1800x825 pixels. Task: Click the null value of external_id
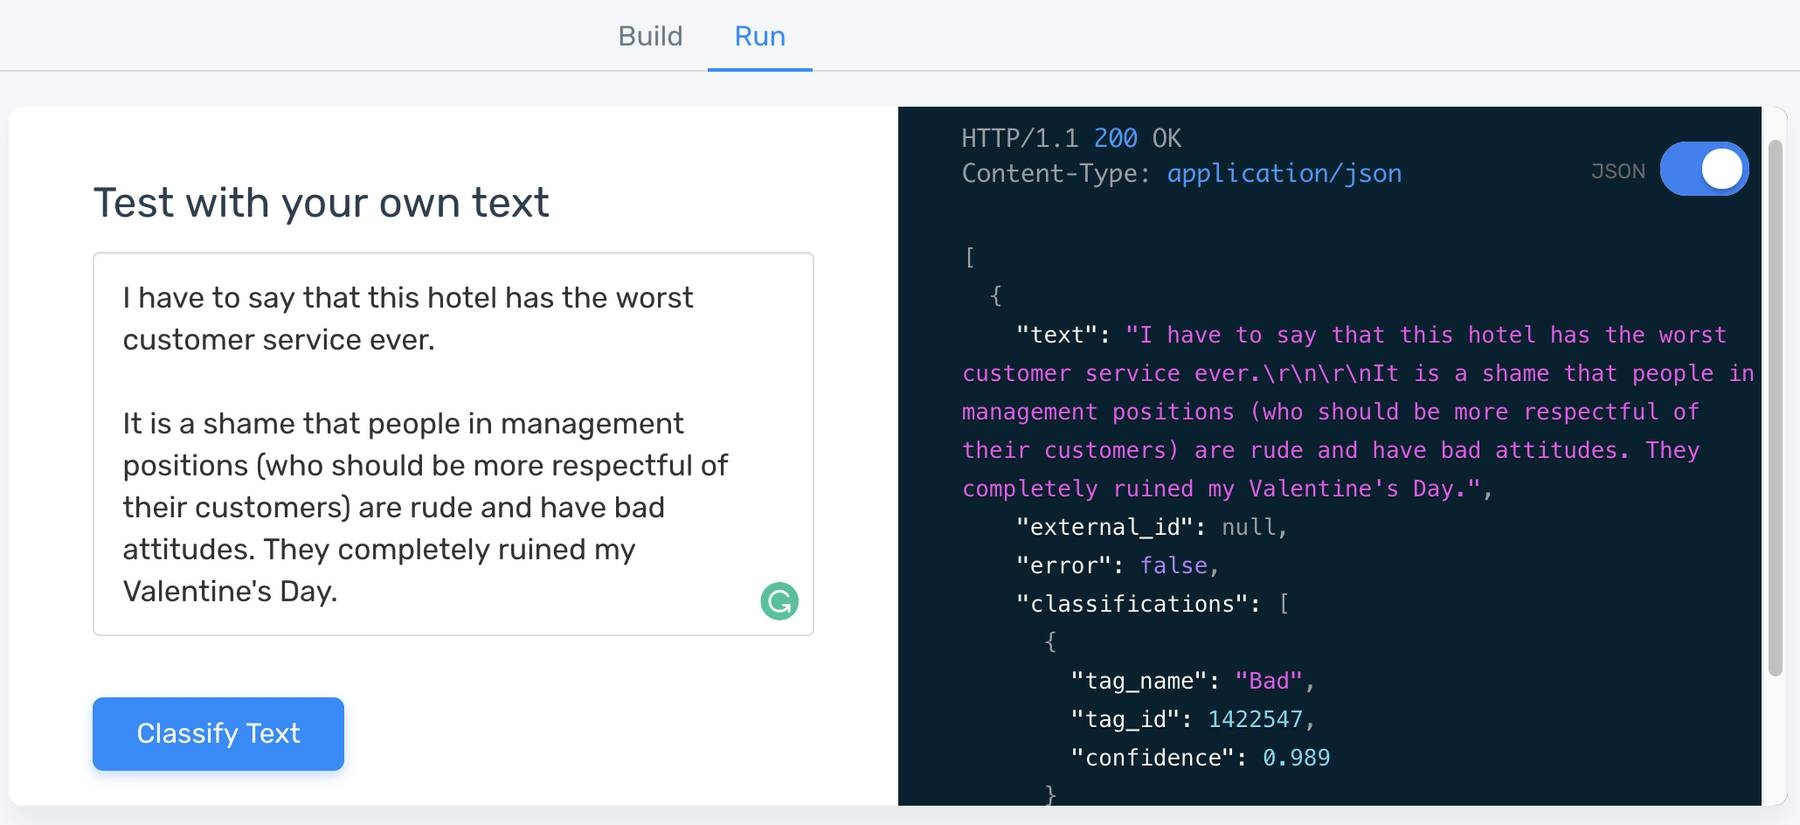(1249, 527)
